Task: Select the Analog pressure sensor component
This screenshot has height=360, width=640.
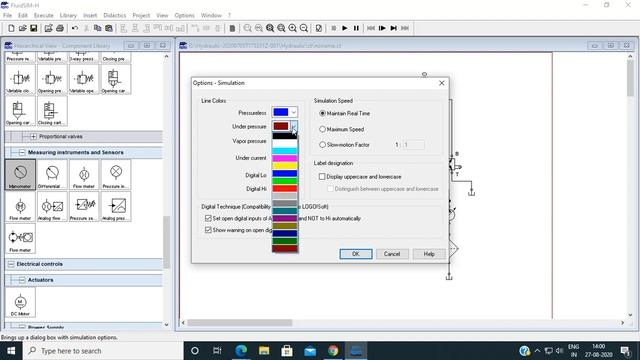Action: coord(116,207)
